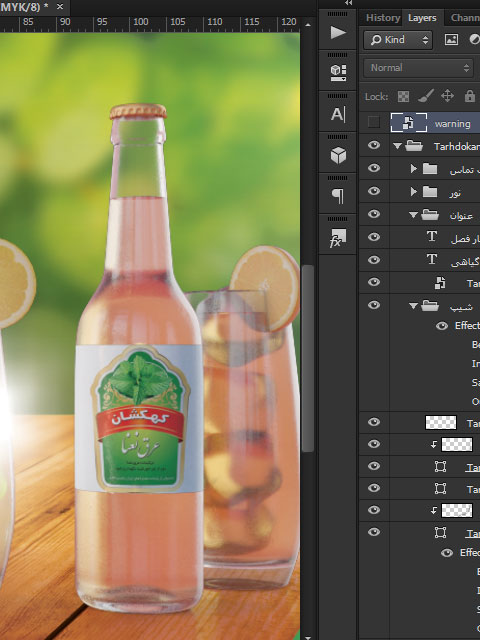Open the Styles fx panel icon

pos(338,238)
